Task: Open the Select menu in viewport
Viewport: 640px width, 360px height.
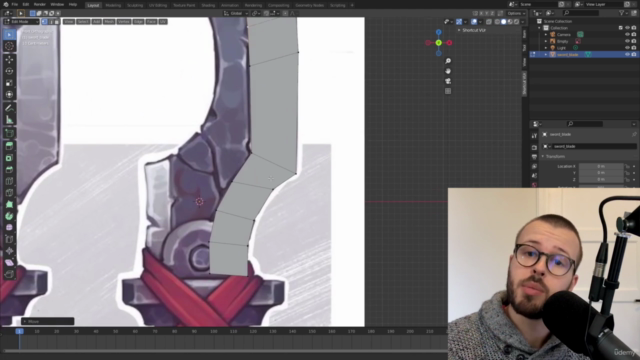Action: 83,22
